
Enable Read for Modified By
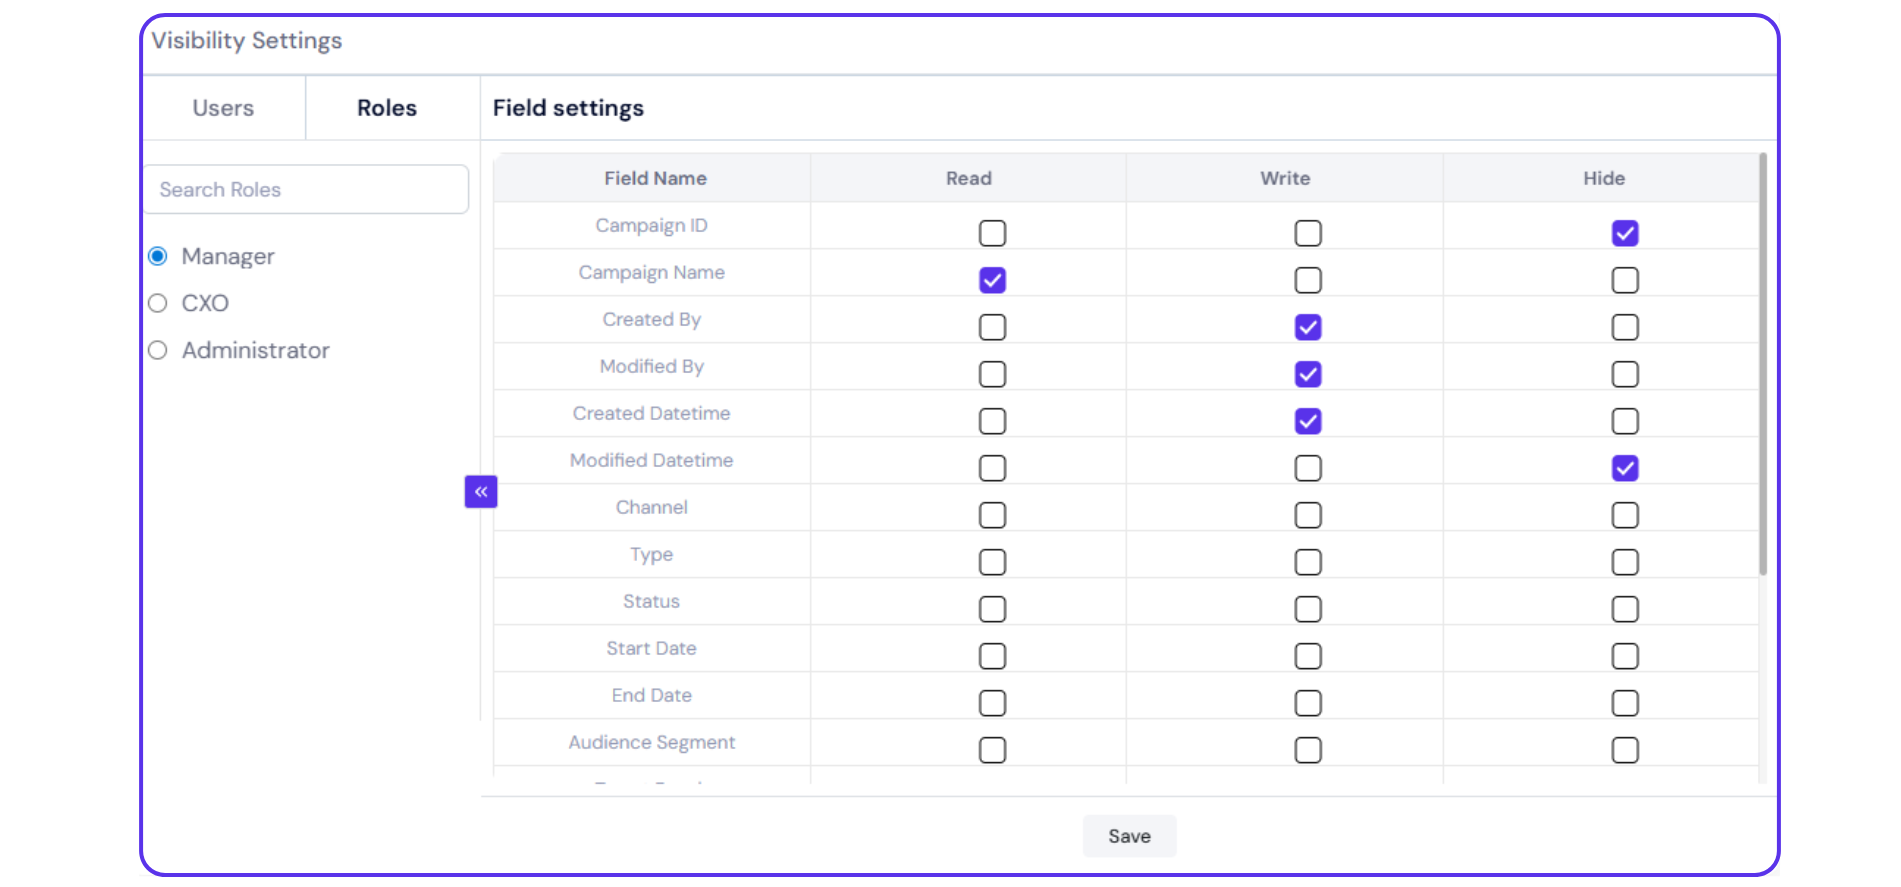pos(992,374)
